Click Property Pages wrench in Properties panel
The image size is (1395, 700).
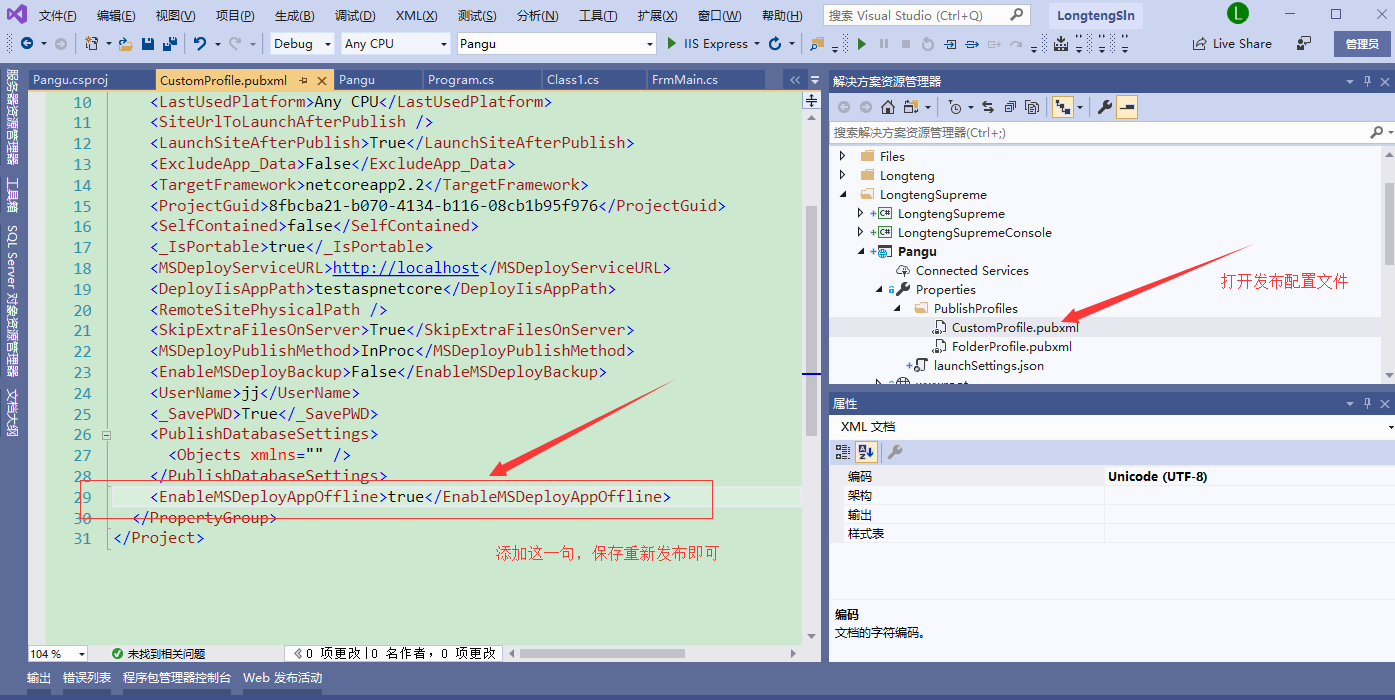[x=895, y=452]
